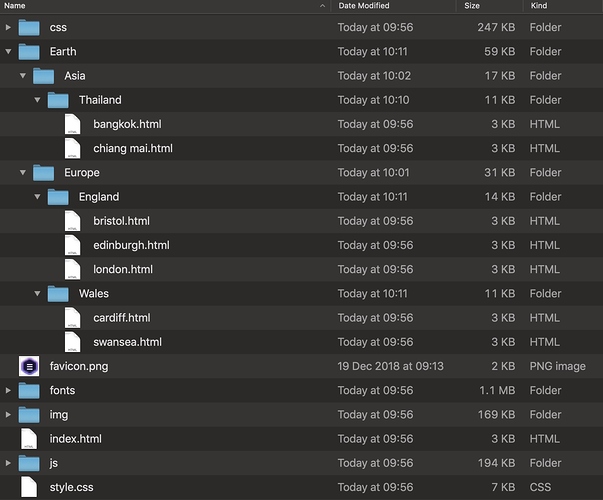Select the edinburgh.html file name
The image size is (603, 500).
pos(131,245)
